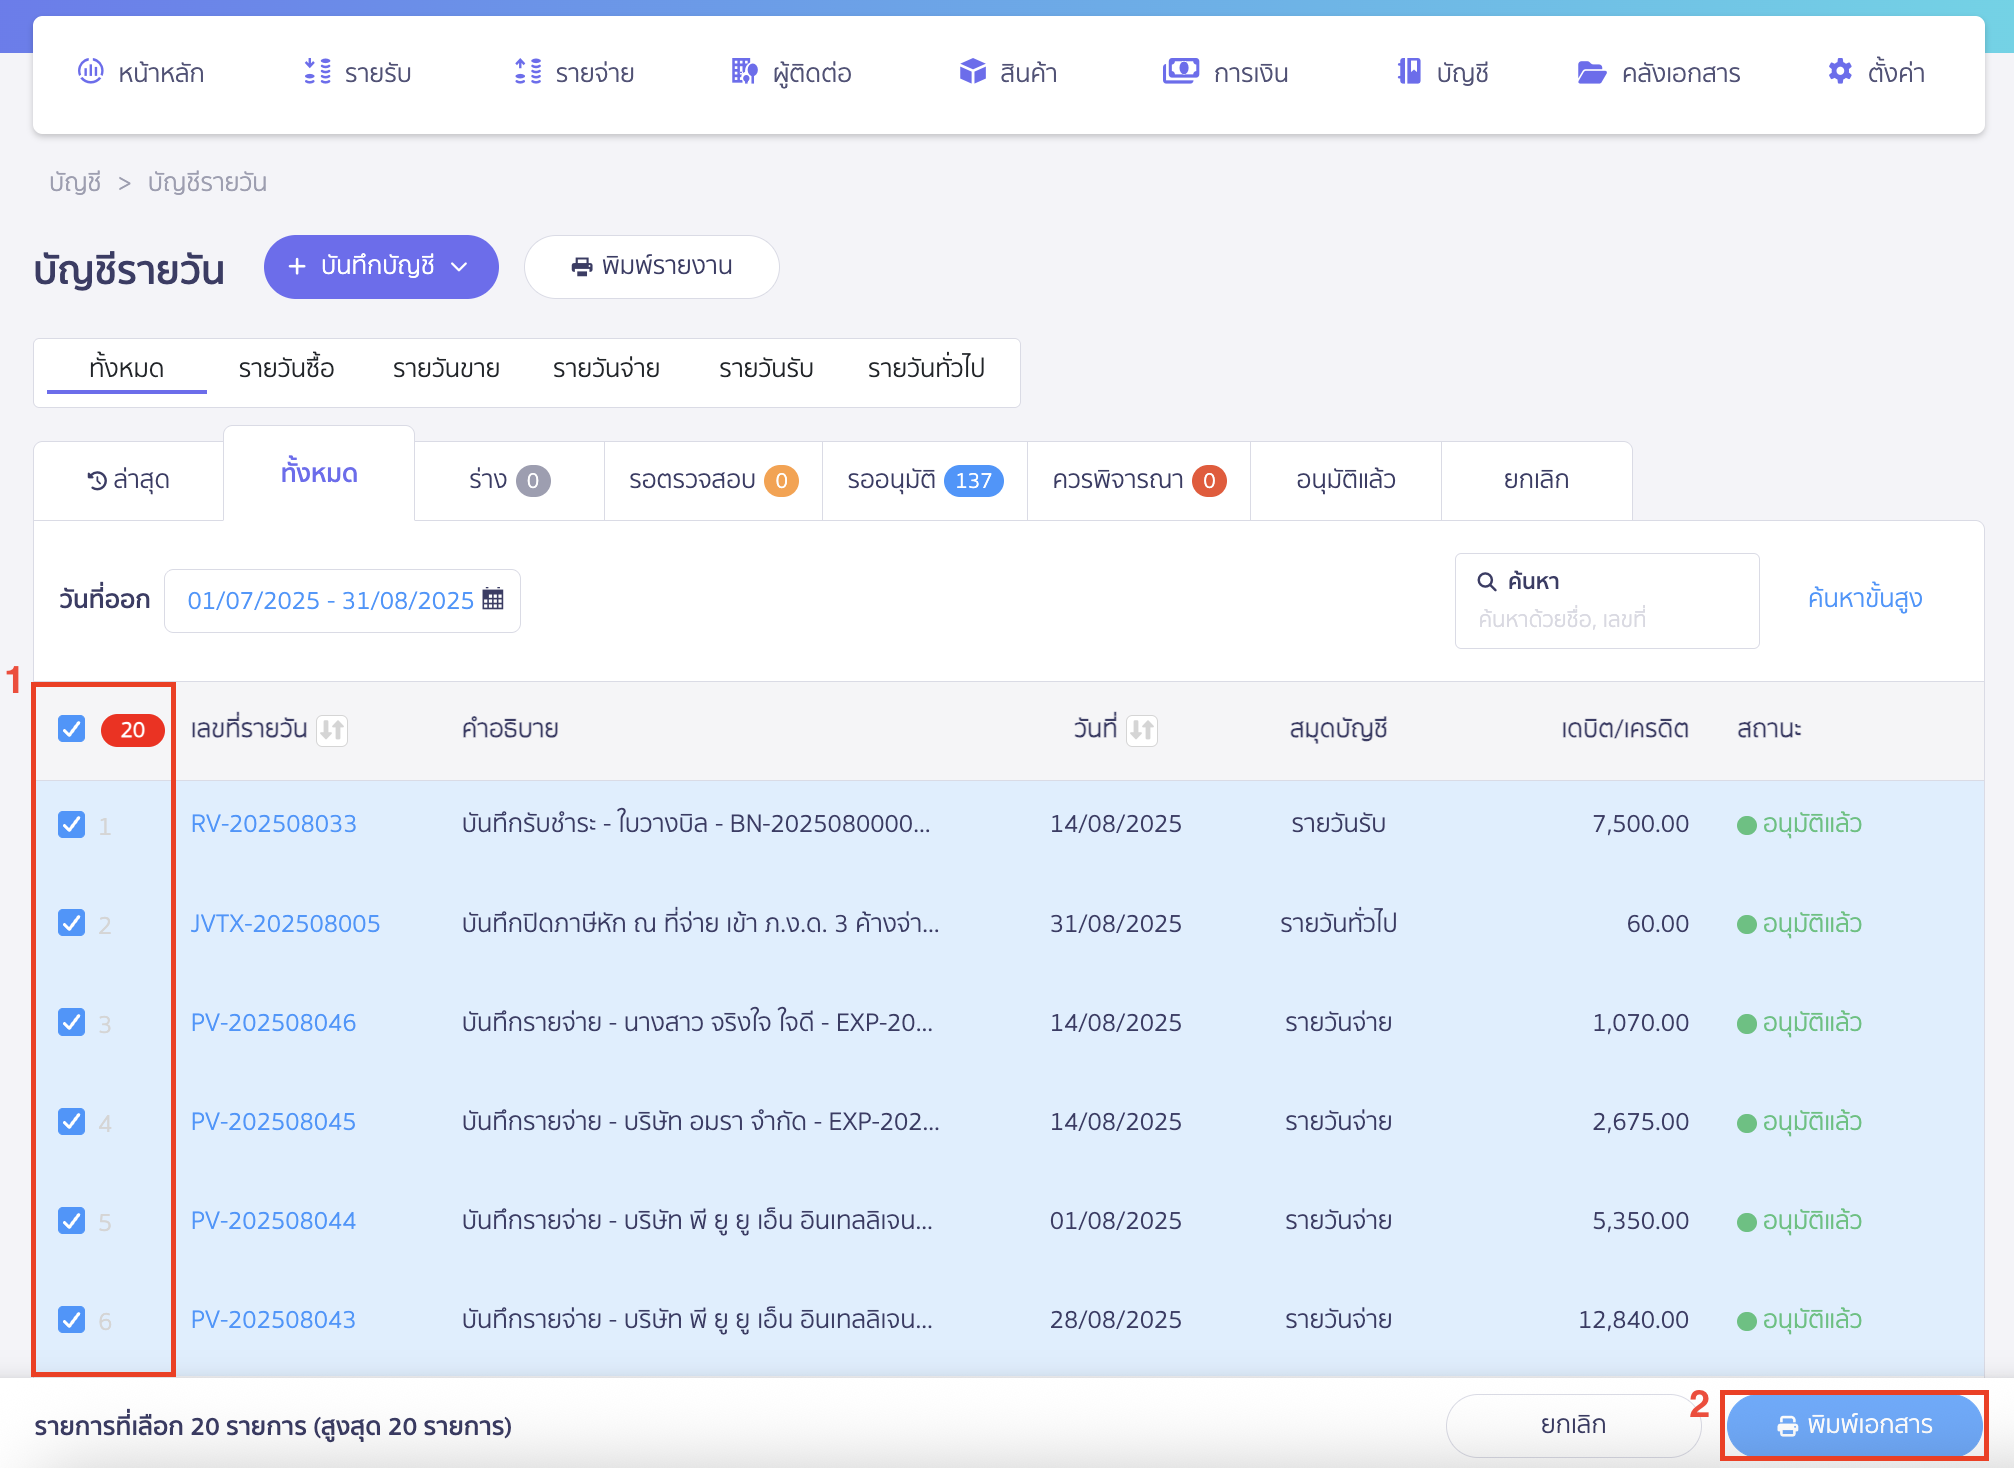Uncheck the checkbox for row RV-202508033
Image resolution: width=2014 pixels, height=1468 pixels.
(71, 824)
